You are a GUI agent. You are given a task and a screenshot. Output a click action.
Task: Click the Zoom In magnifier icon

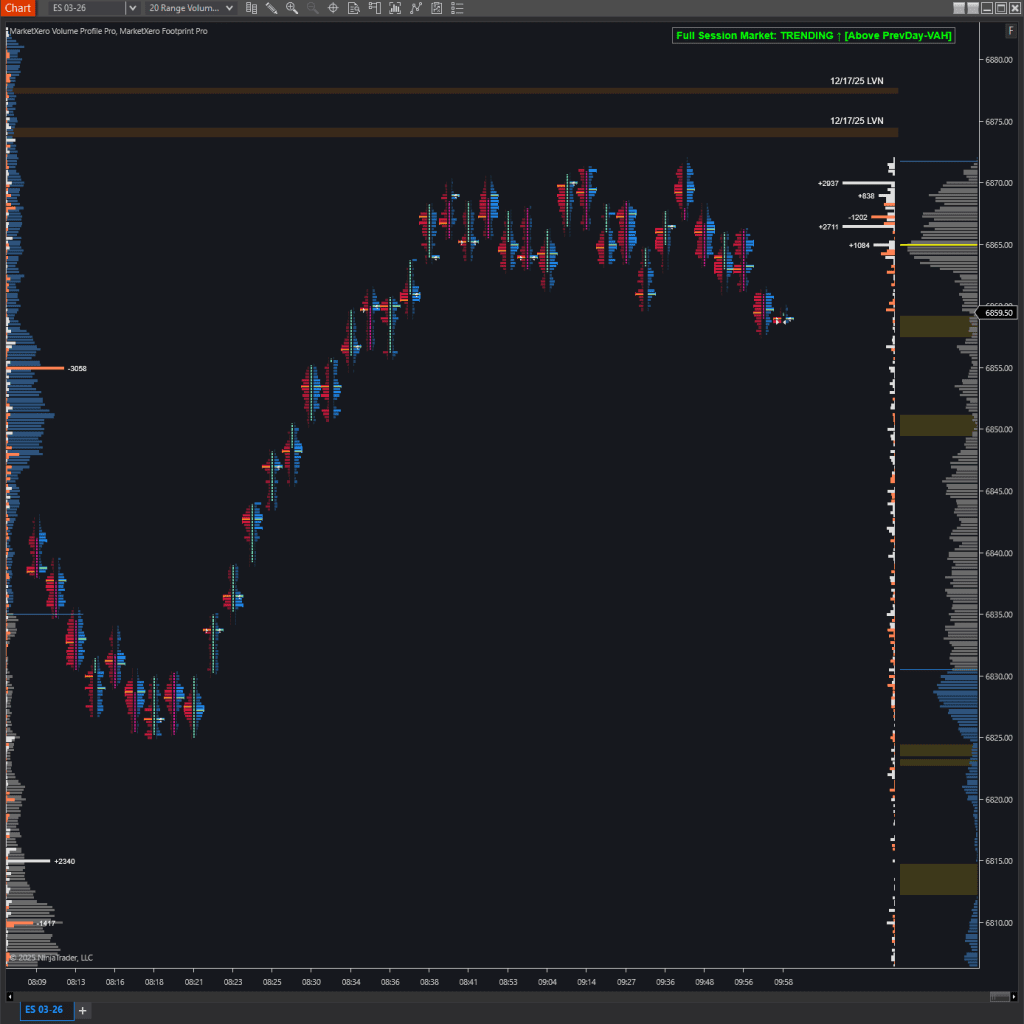pos(292,8)
